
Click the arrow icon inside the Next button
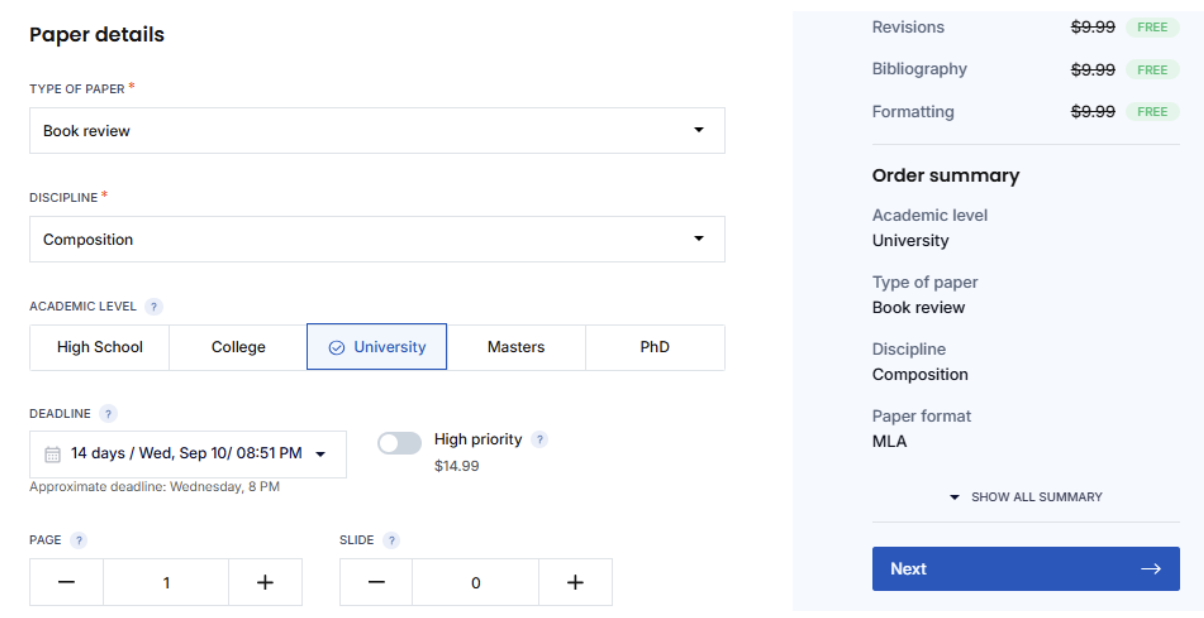point(1151,568)
